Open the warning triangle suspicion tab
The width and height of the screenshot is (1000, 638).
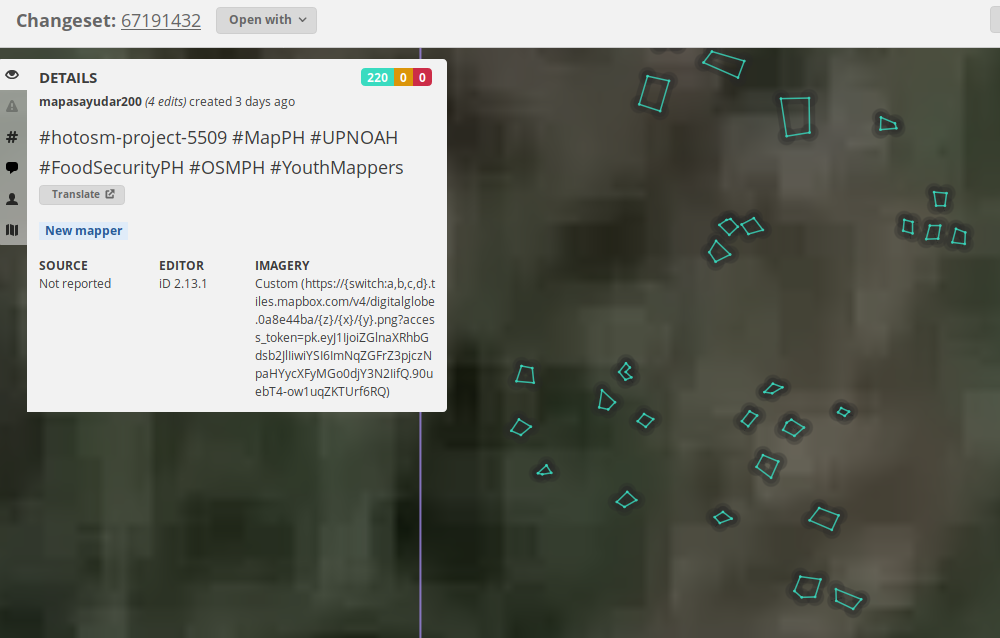(12, 106)
